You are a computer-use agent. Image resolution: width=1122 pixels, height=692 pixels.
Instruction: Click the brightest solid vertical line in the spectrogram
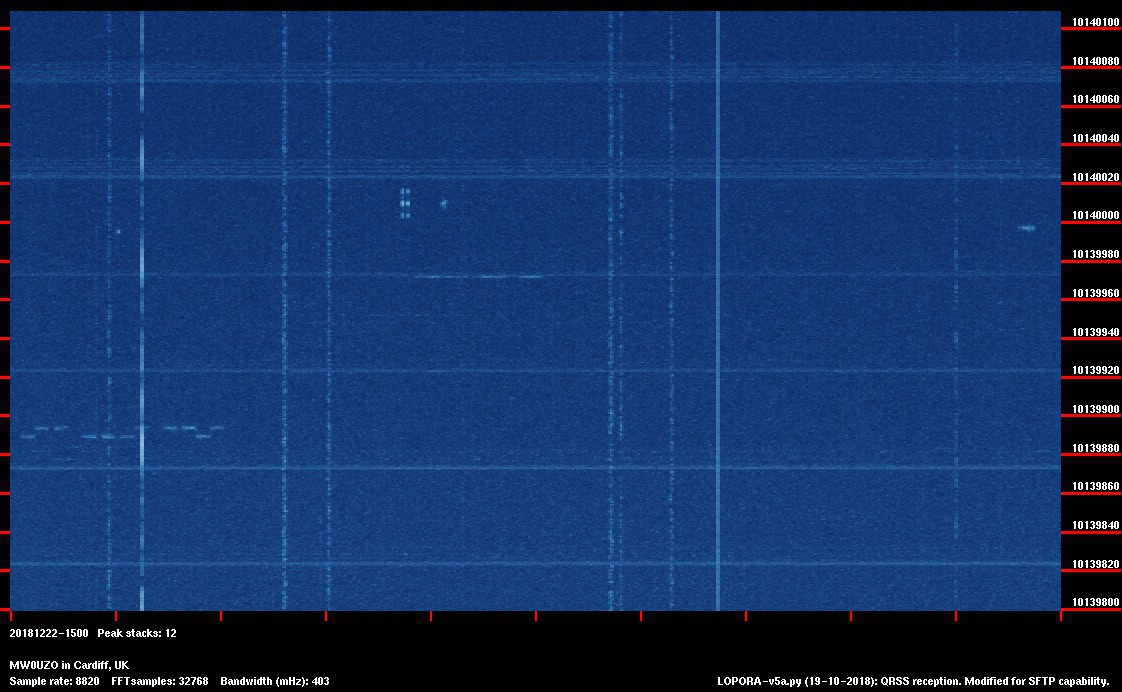tap(718, 300)
